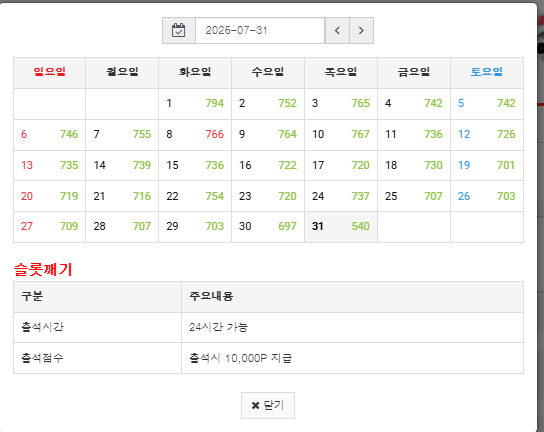
Task: Click day 26 cell with 703
Action: (487, 196)
